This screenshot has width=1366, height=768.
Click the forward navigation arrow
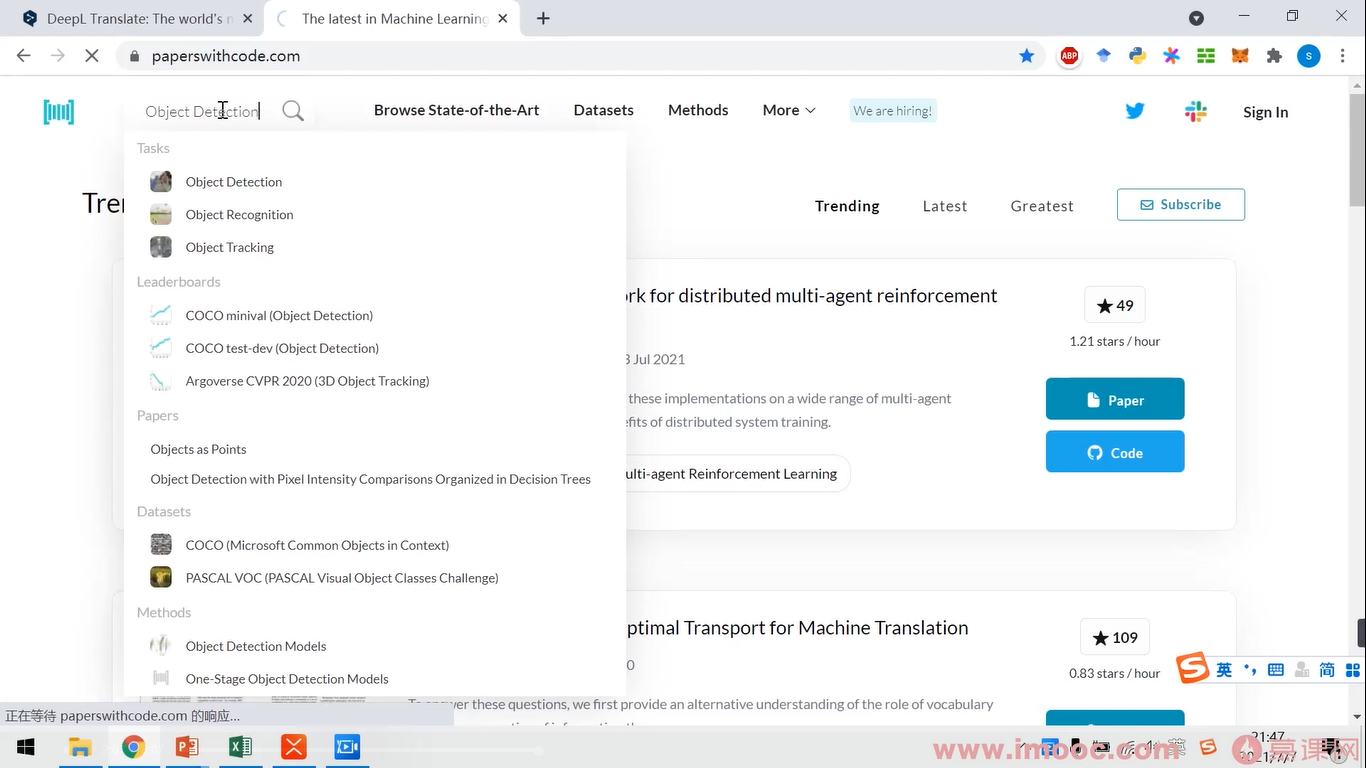(58, 56)
